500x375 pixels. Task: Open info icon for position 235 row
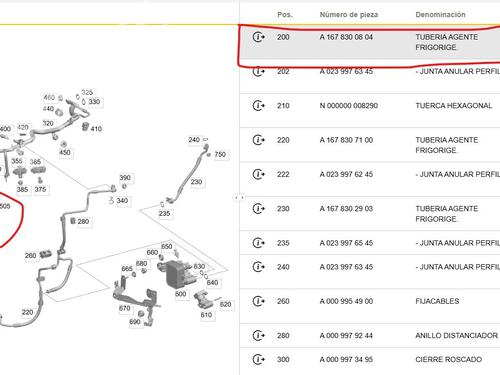point(259,243)
